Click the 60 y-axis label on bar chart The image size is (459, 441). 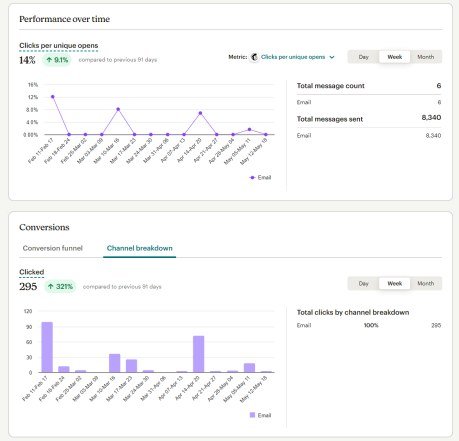29,342
